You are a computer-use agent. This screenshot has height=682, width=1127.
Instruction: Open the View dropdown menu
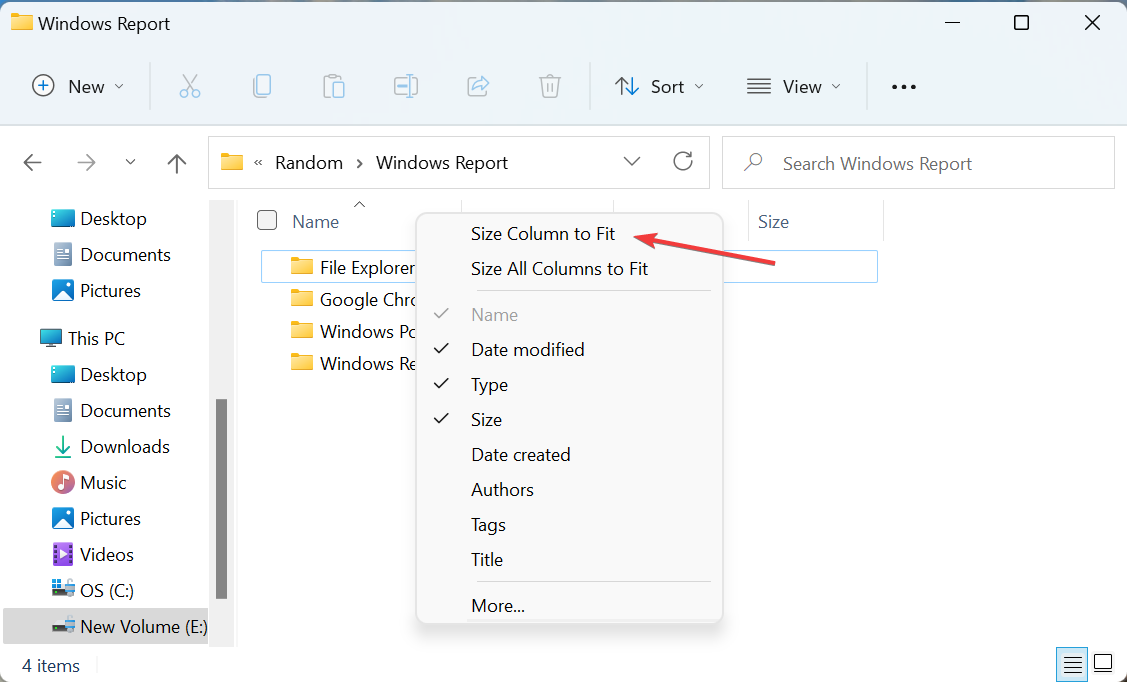(793, 86)
